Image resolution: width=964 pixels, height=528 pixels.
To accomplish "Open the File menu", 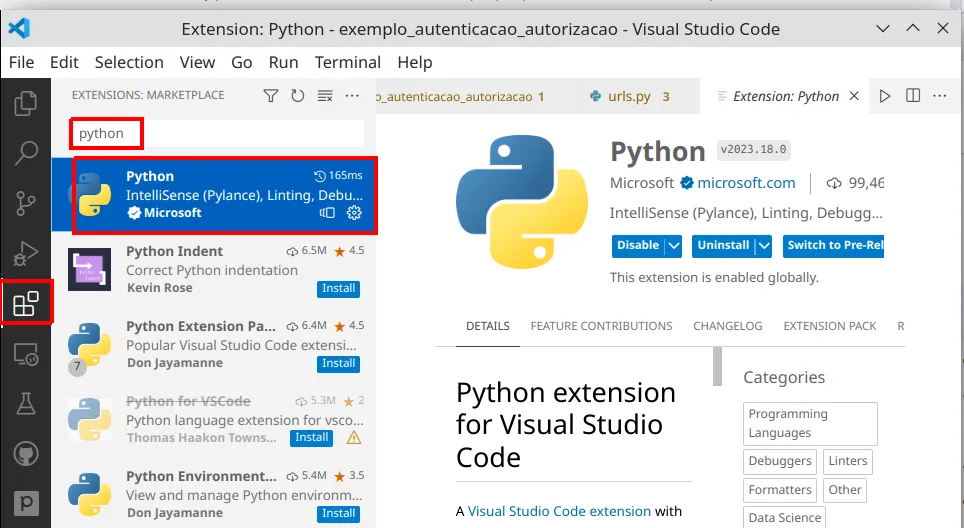I will (x=22, y=62).
